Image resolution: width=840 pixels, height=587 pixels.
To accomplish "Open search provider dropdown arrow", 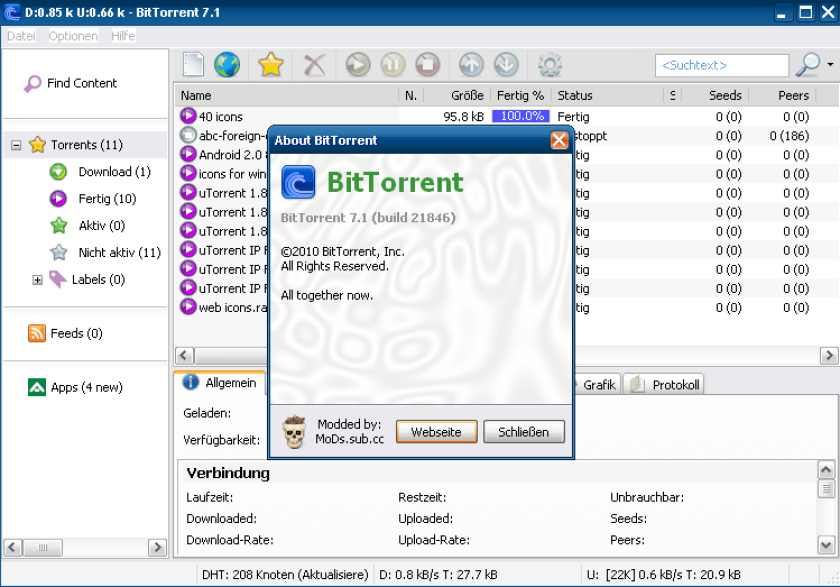I will click(830, 65).
